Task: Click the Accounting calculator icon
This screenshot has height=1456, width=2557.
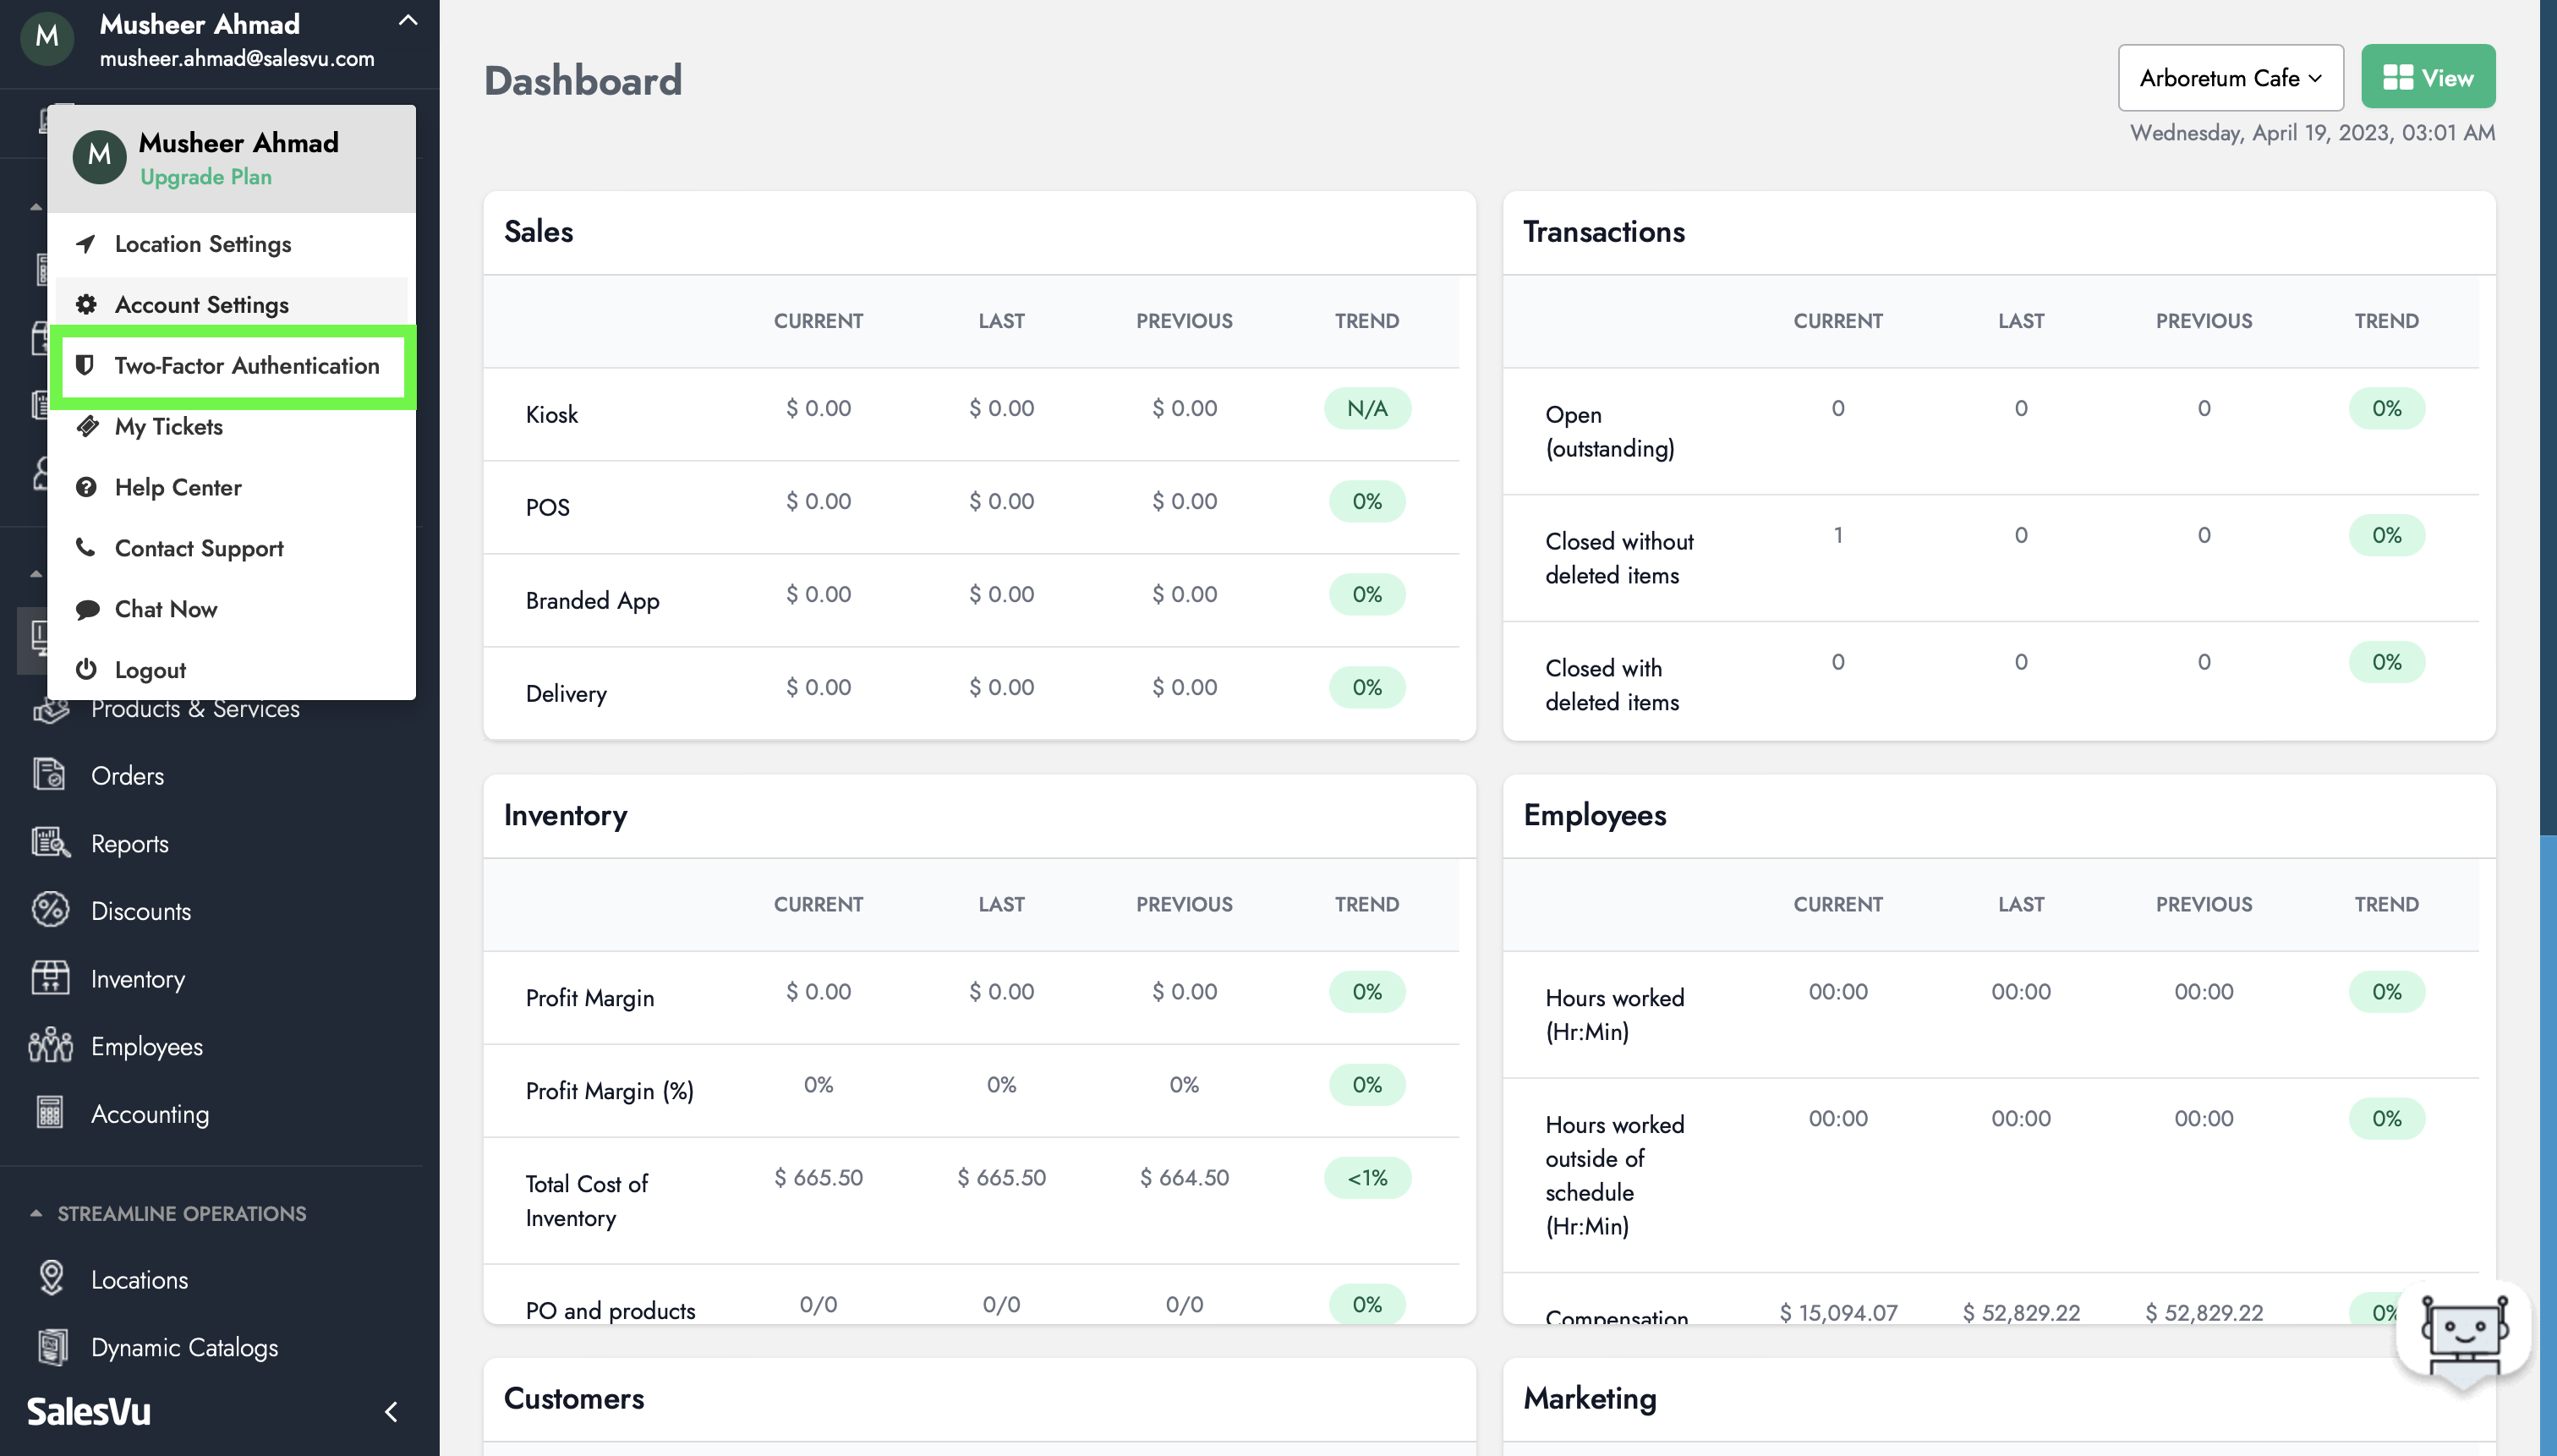Action: pos(49,1113)
